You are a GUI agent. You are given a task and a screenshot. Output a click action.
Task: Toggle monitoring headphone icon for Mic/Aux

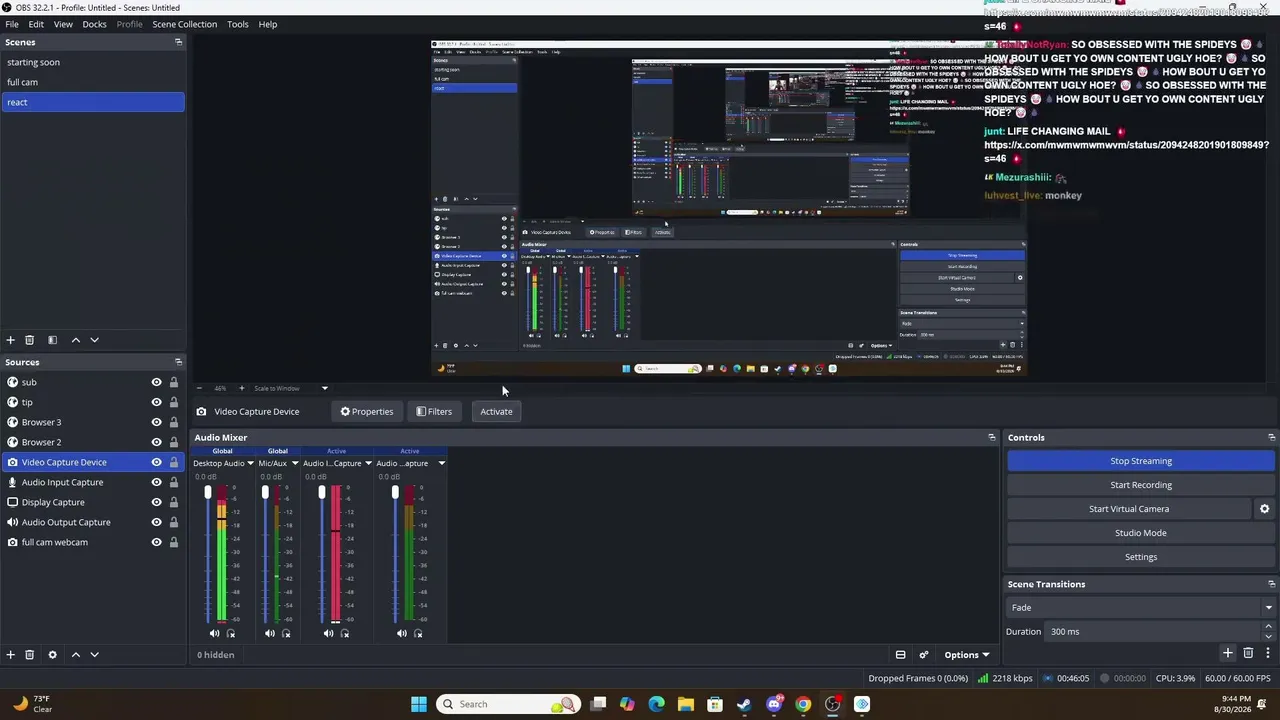pos(286,633)
